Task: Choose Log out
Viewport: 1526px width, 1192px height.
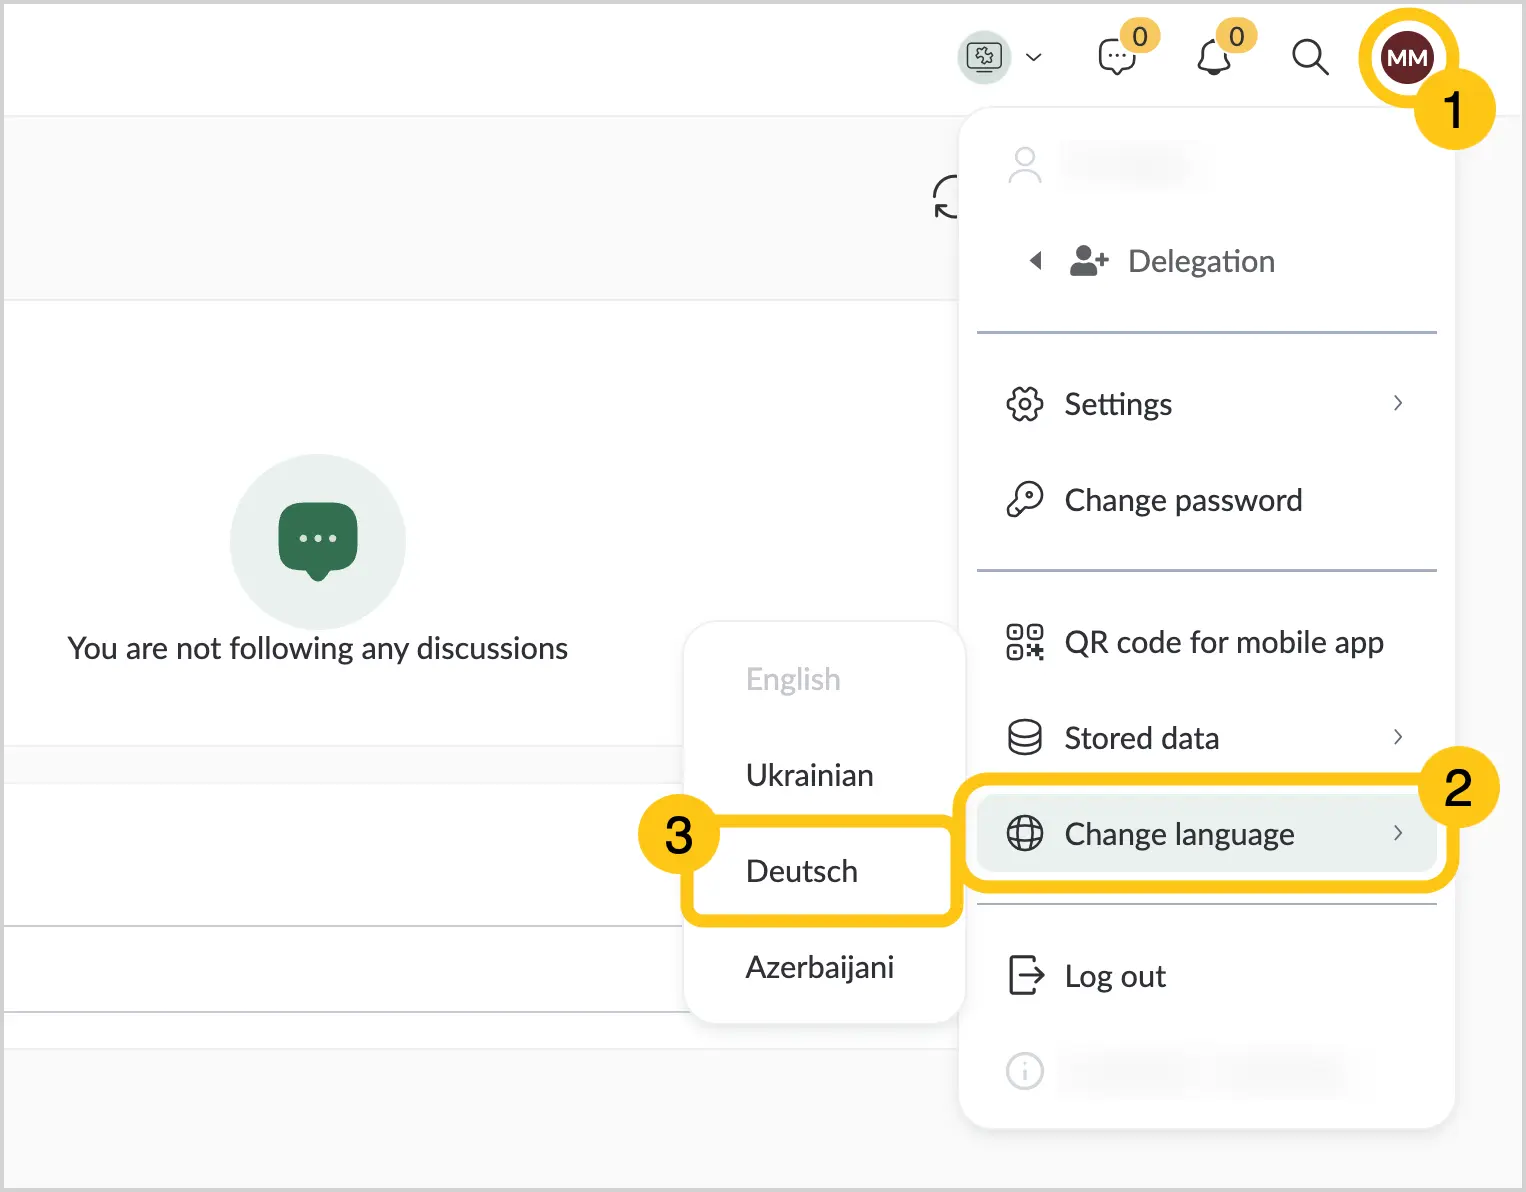Action: (x=1206, y=976)
